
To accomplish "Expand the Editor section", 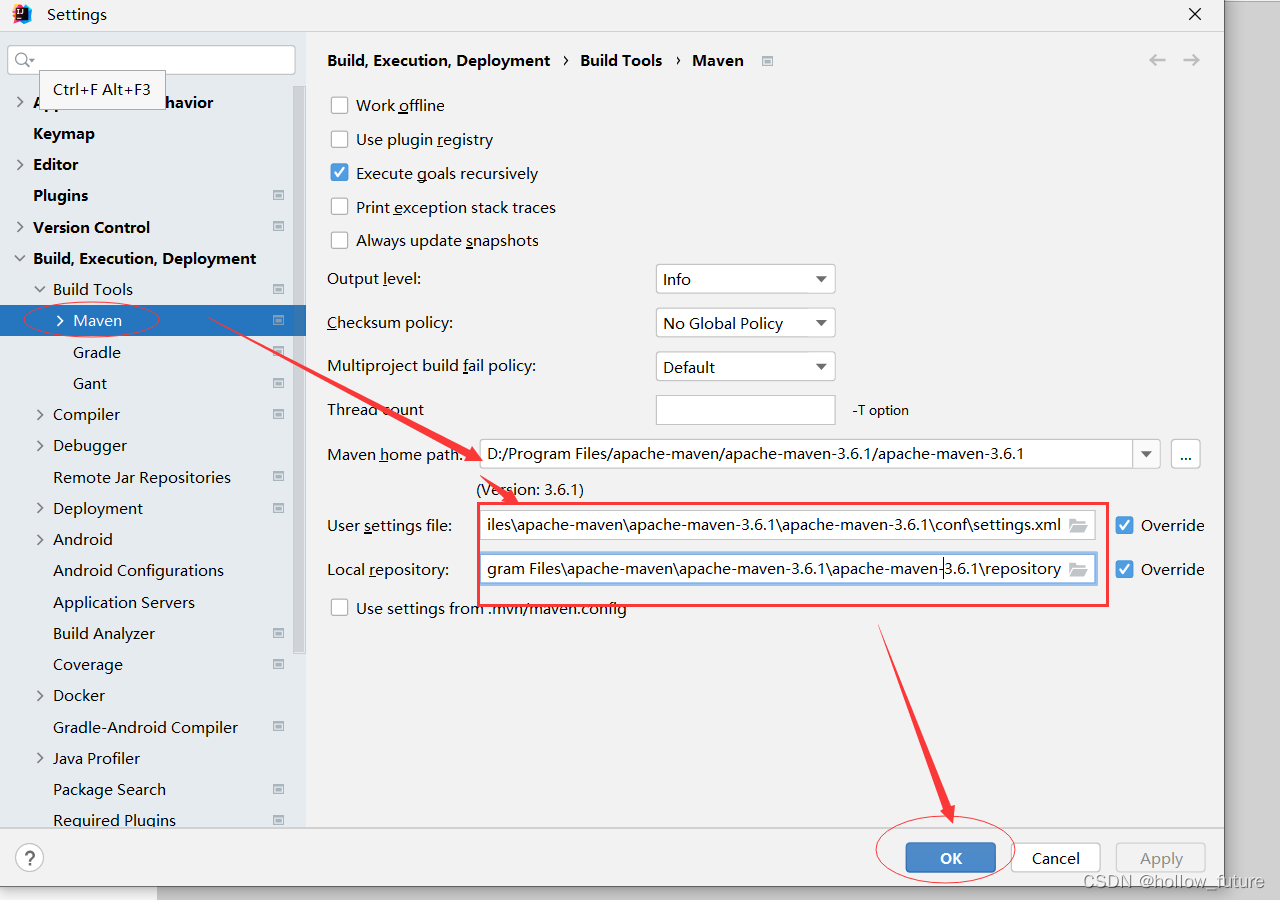I will coord(20,164).
